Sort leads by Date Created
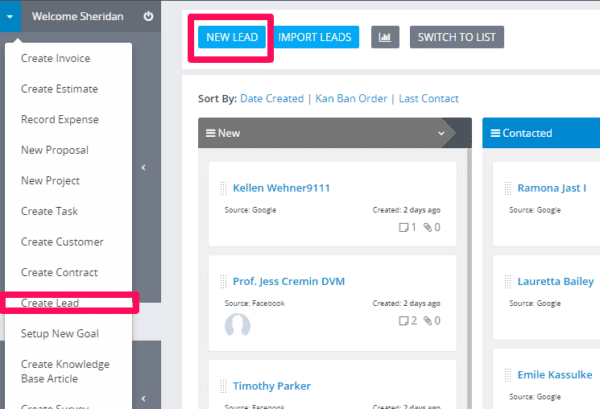 [x=272, y=98]
